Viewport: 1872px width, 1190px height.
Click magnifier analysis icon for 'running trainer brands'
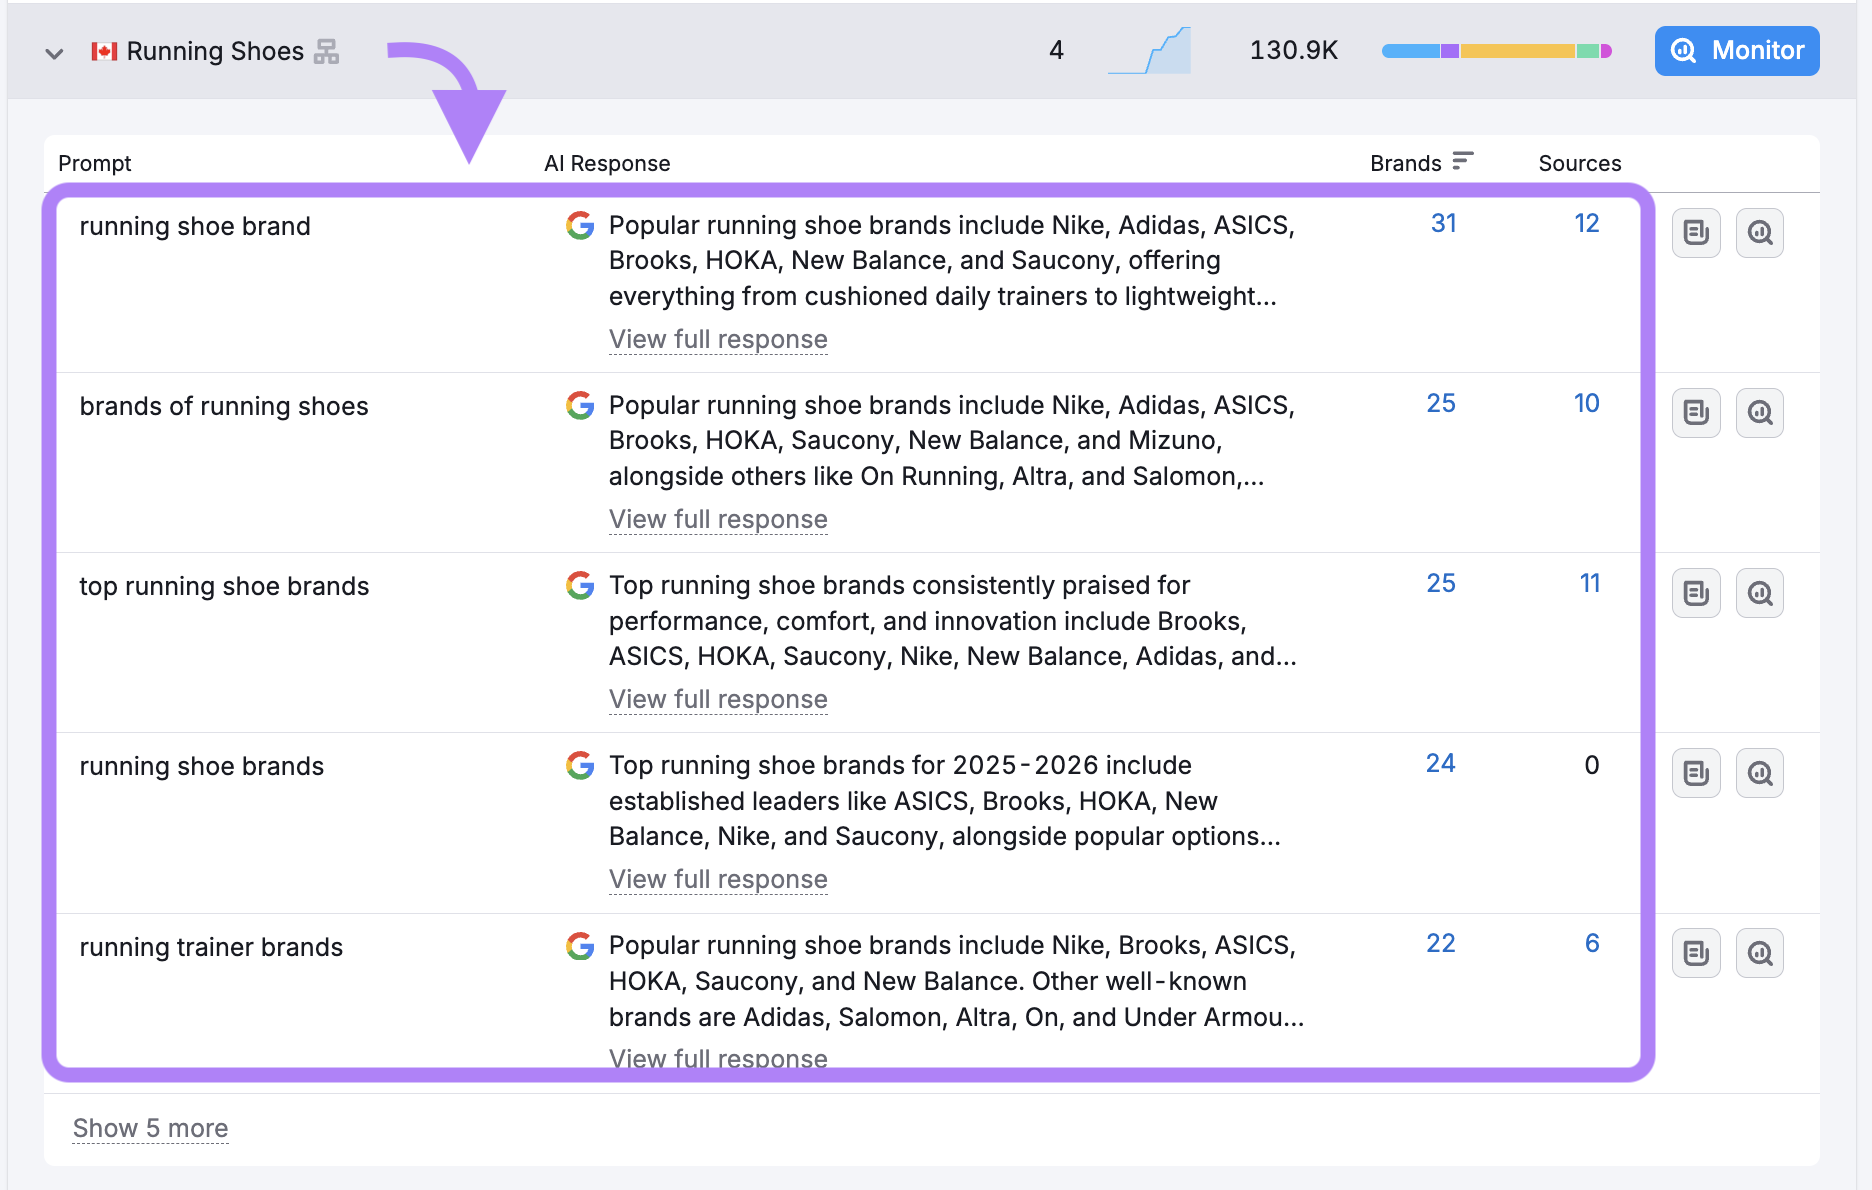coord(1759,953)
